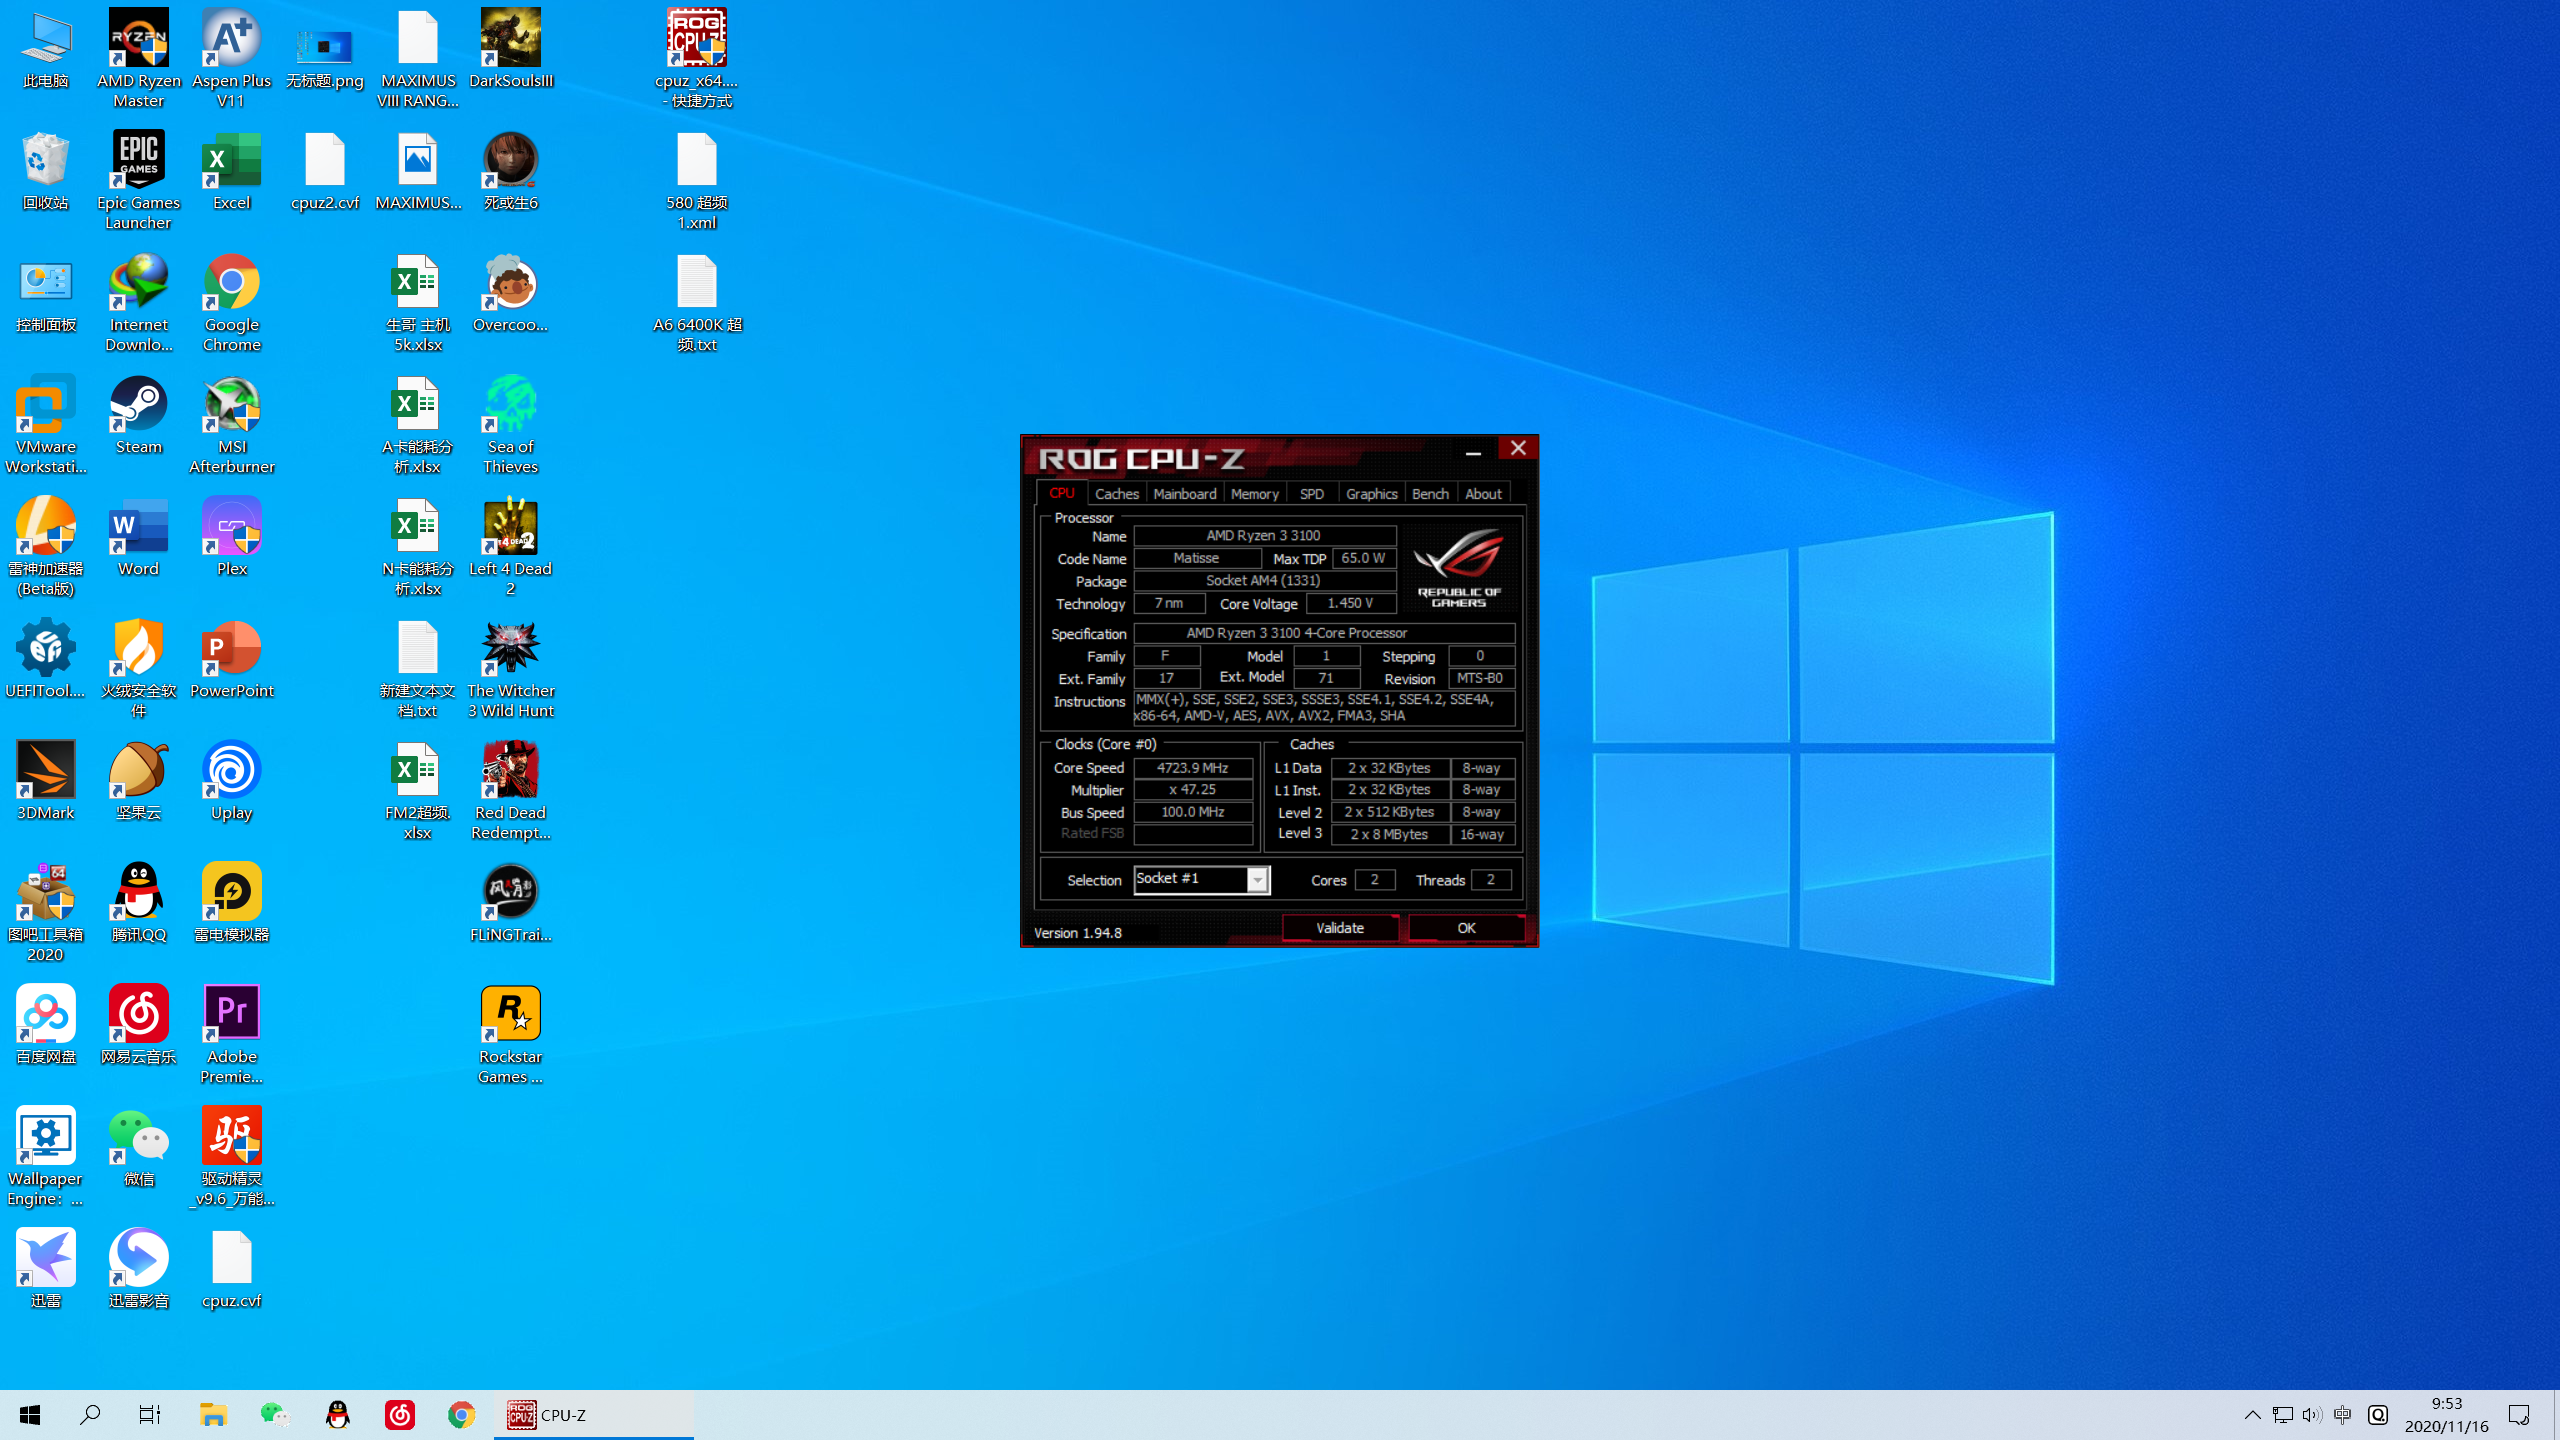Viewport: 2560px width, 1440px height.
Task: Select the cpuz.cvf file
Action: click(x=231, y=1268)
